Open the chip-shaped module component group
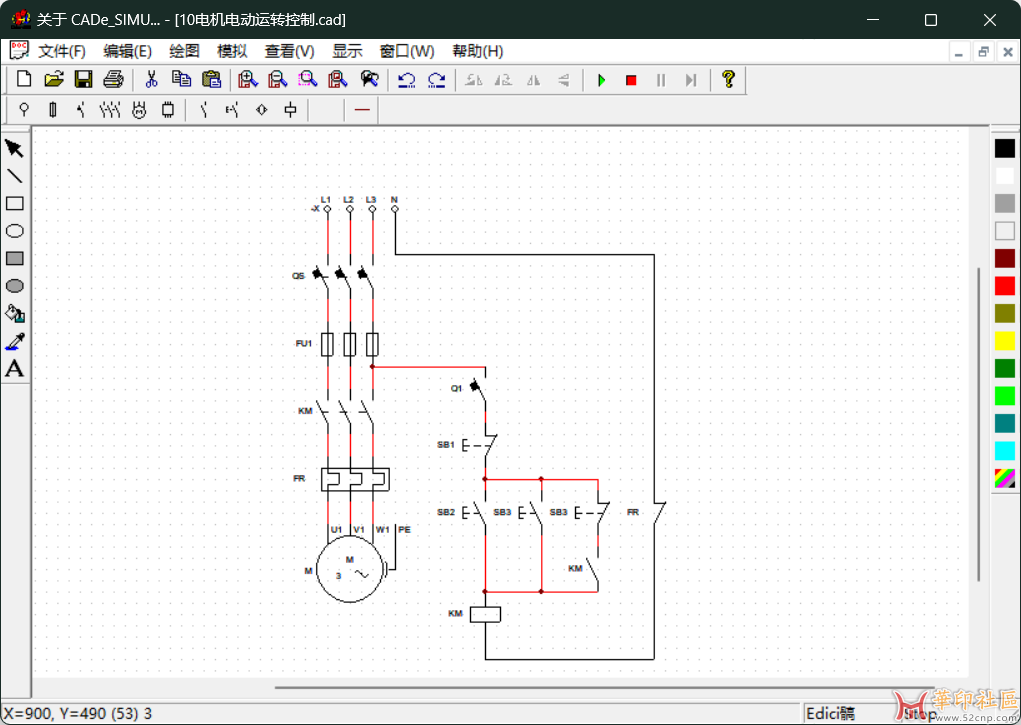The height and width of the screenshot is (725, 1021). click(x=168, y=109)
